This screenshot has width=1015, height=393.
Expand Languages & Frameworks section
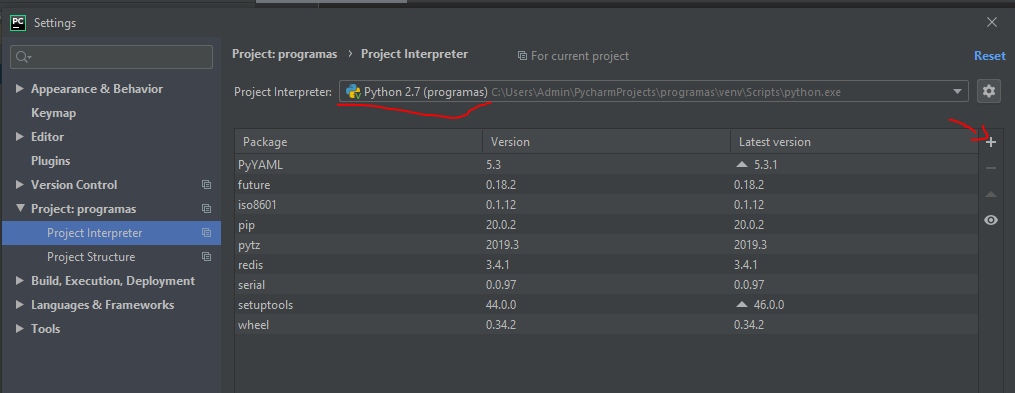(19, 304)
